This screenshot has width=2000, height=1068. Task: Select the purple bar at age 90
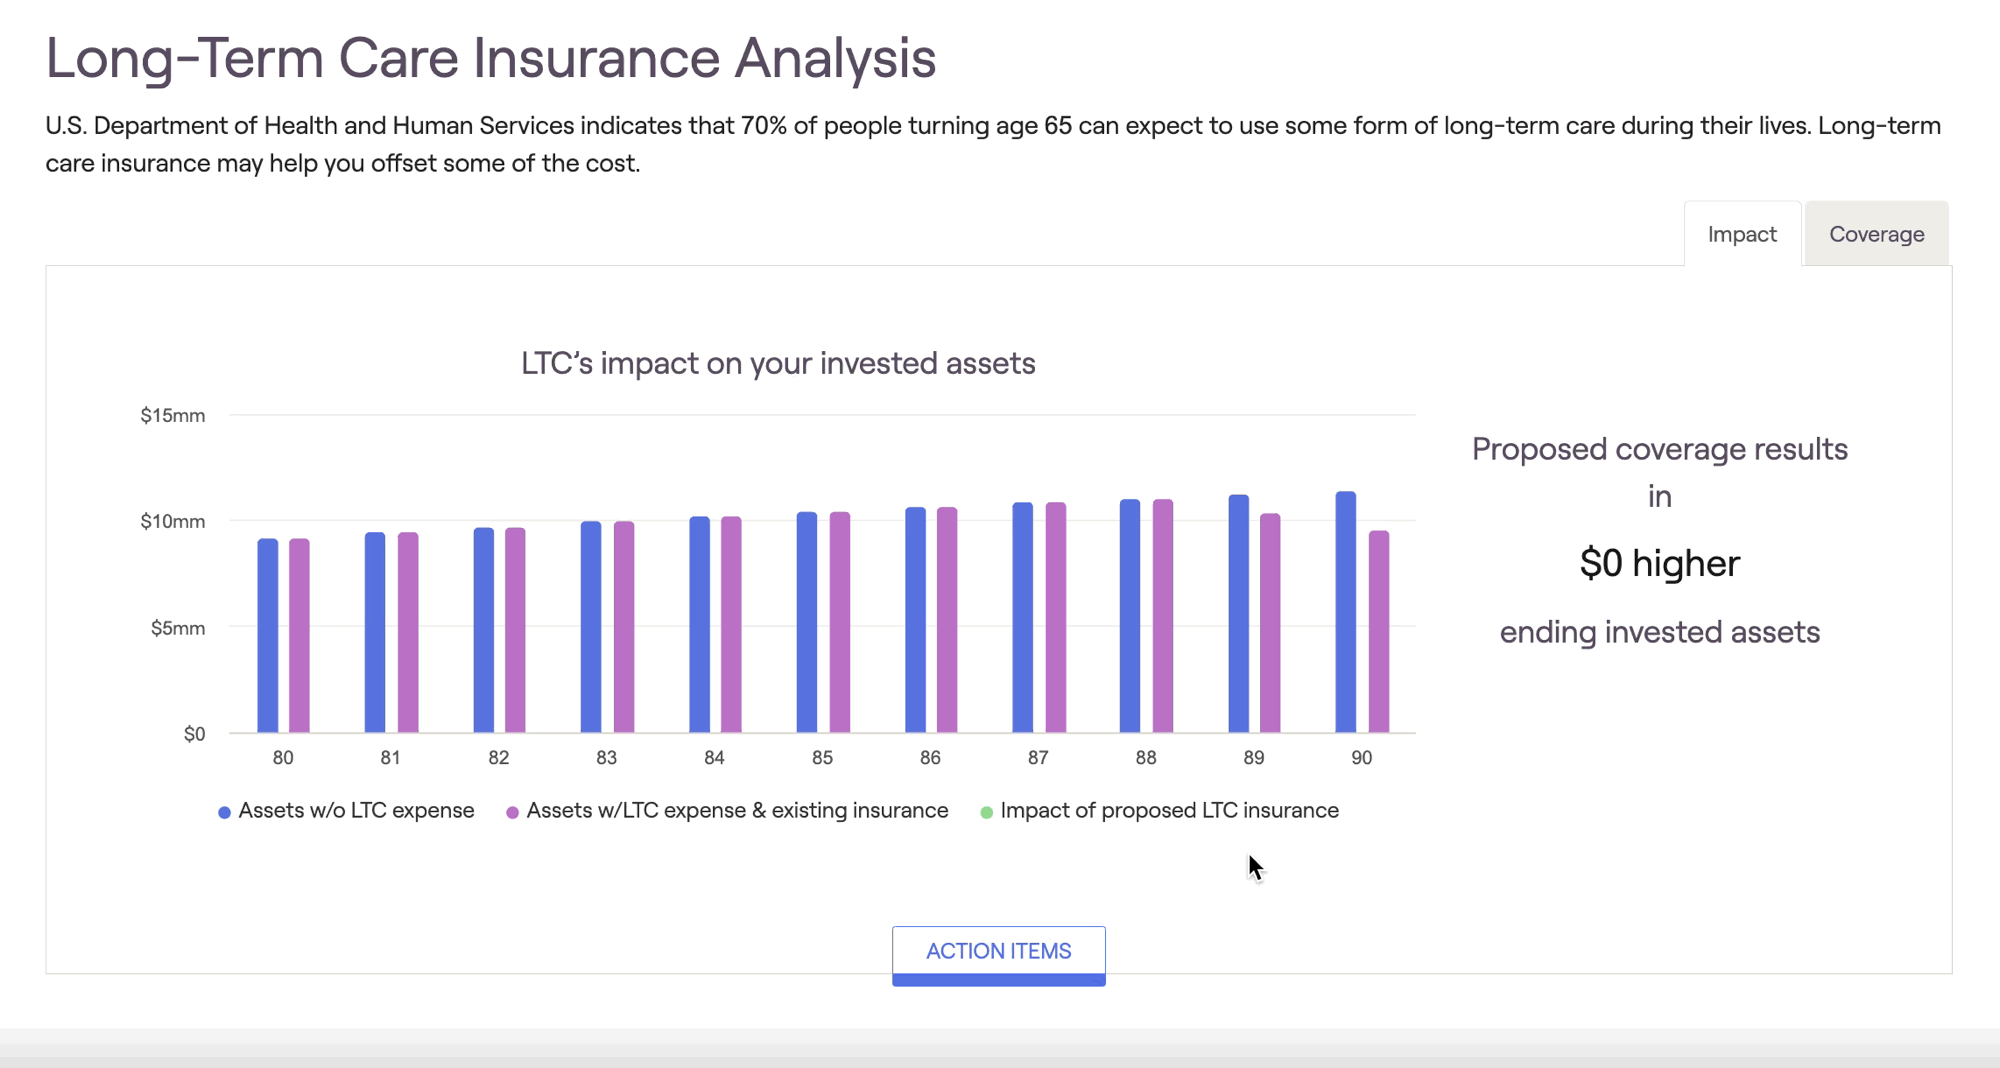(x=1379, y=632)
